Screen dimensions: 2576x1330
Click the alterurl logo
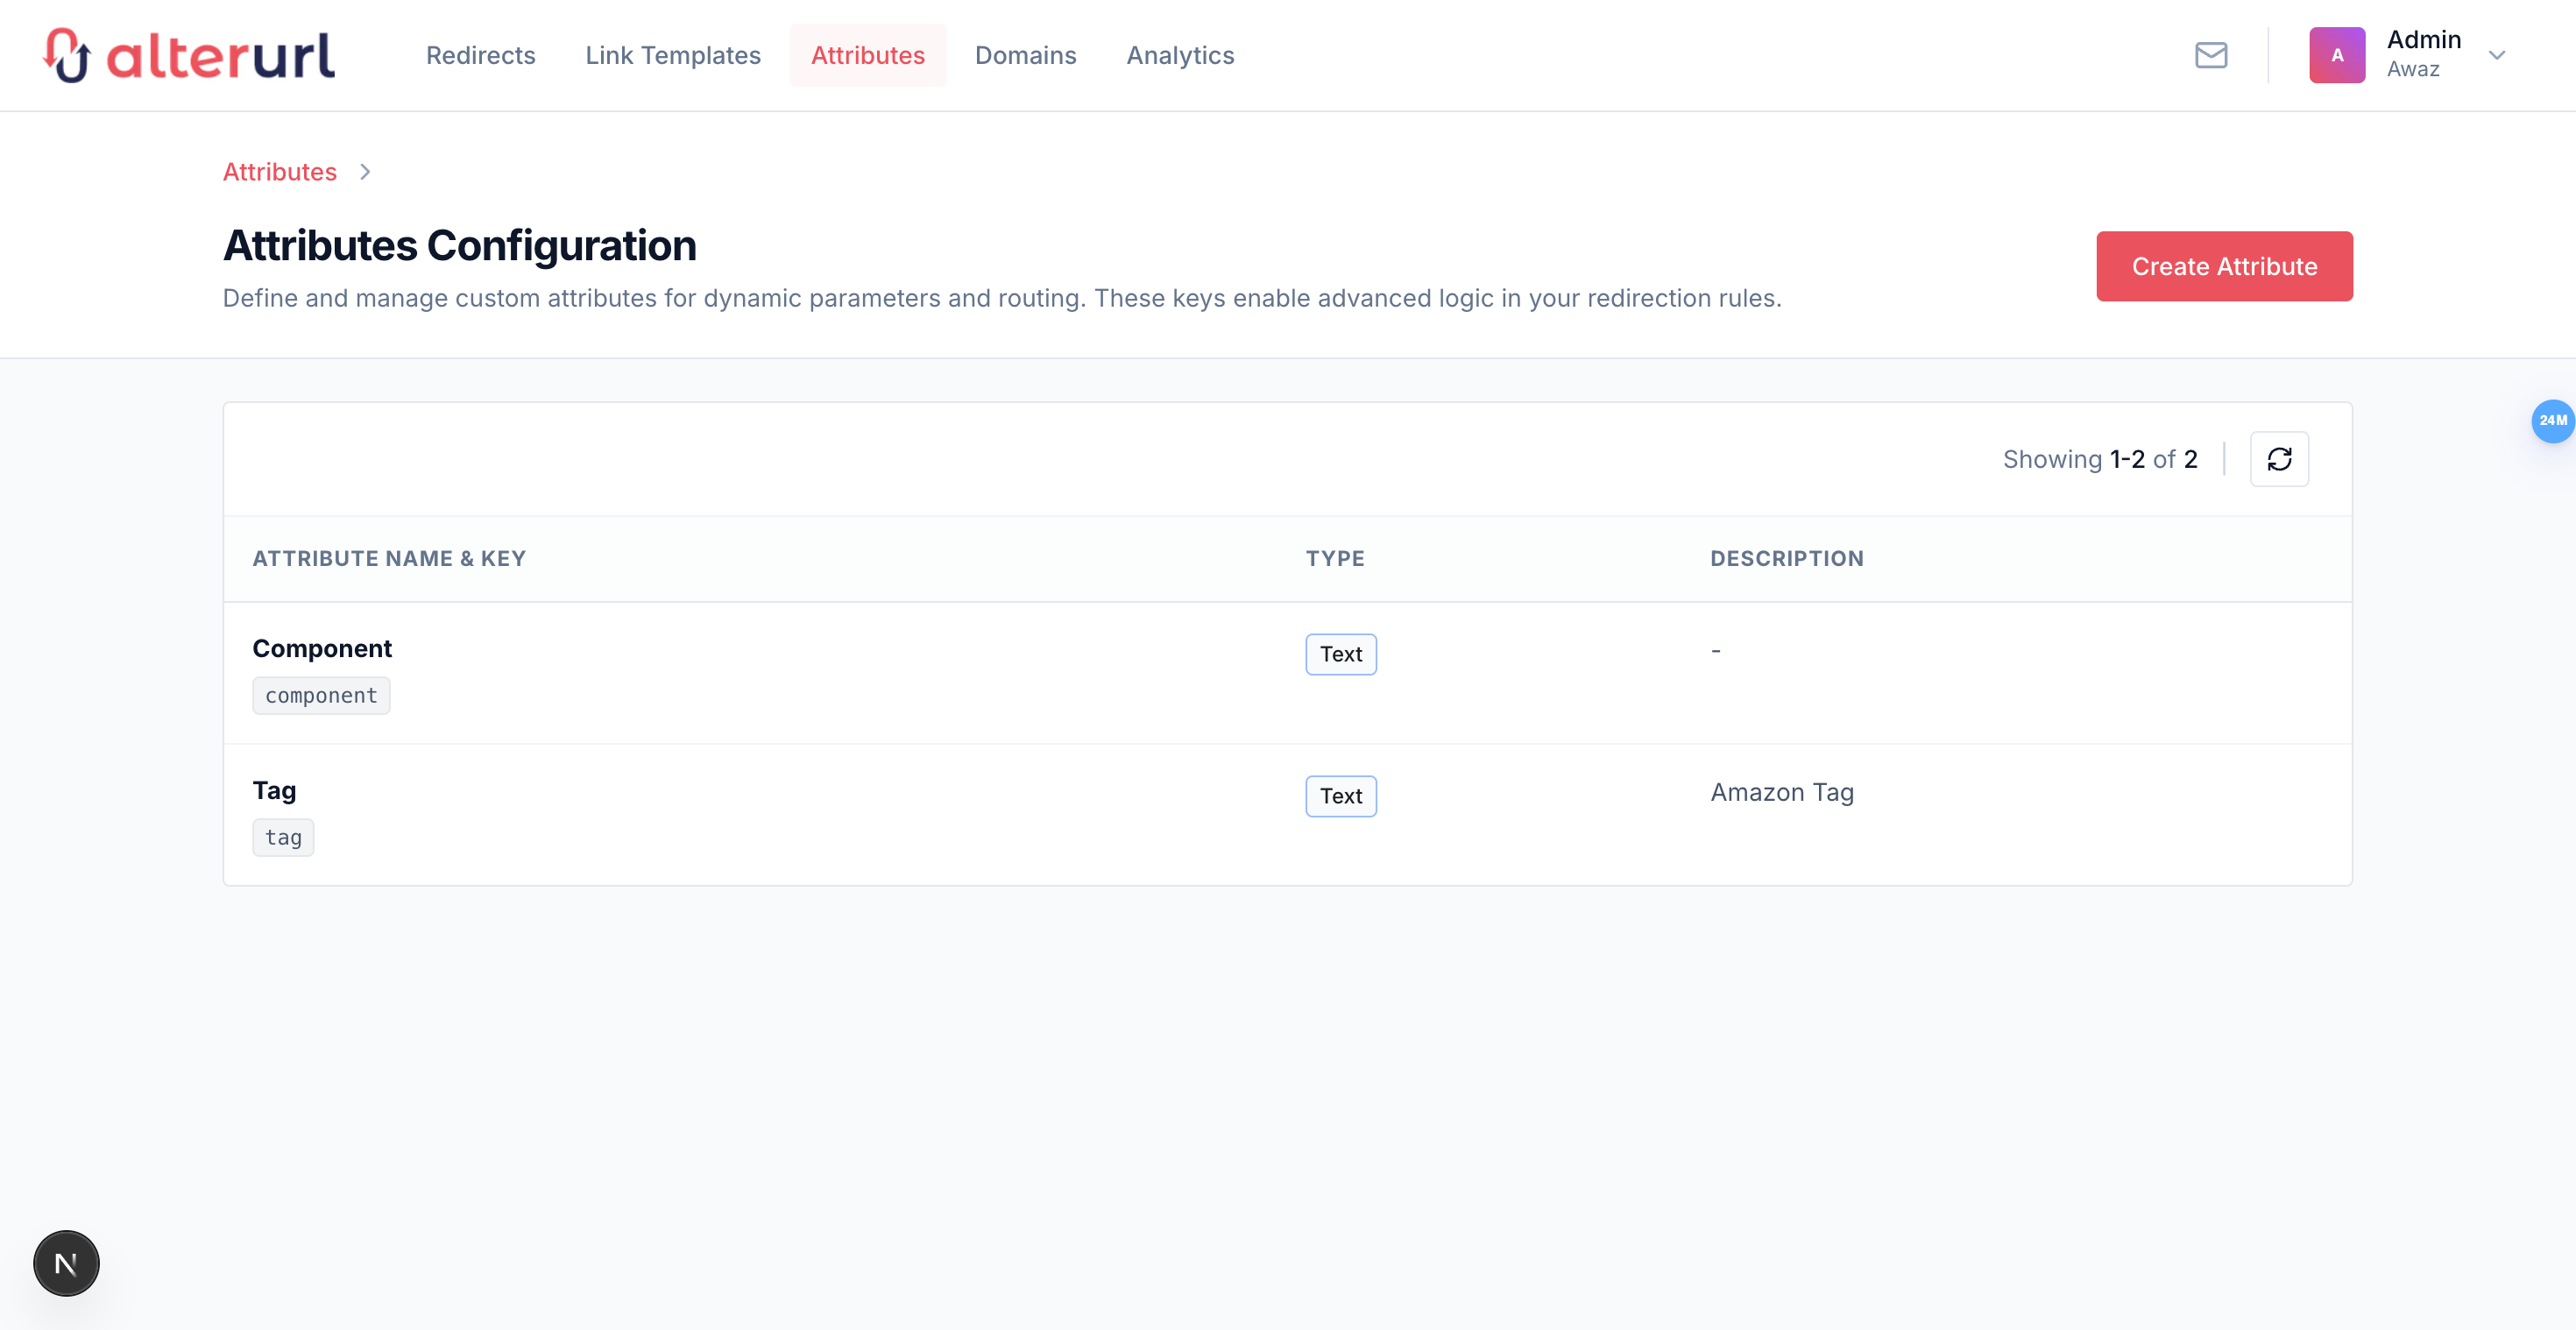189,55
